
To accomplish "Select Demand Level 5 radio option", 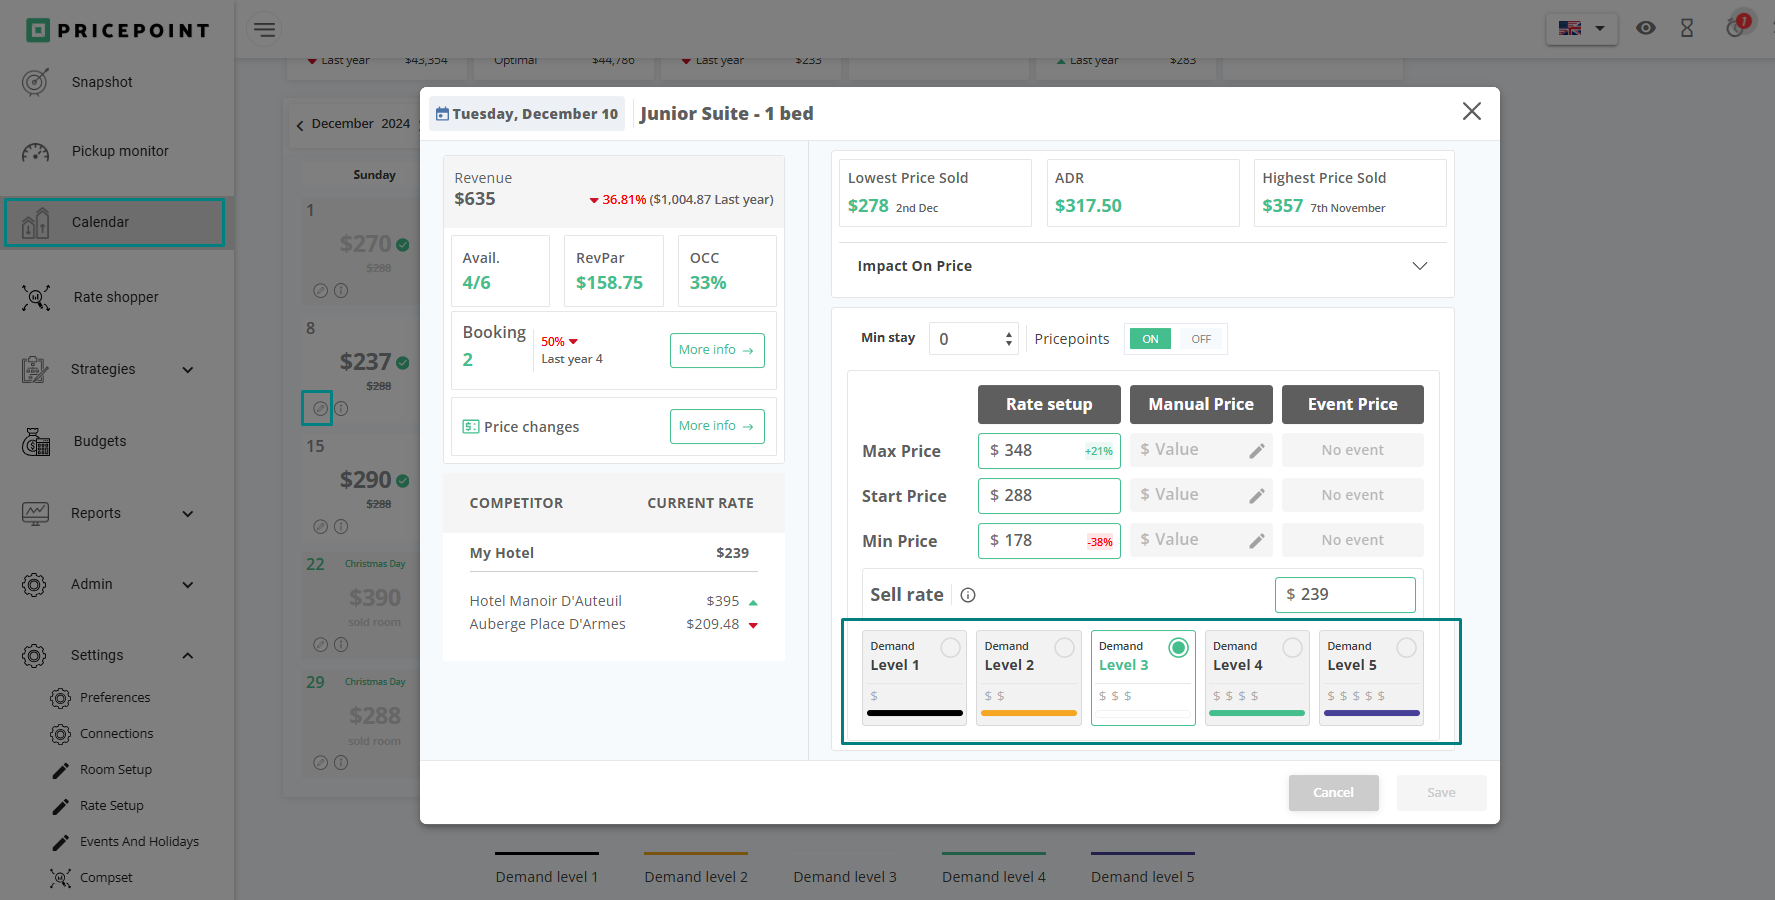I will coord(1406,648).
